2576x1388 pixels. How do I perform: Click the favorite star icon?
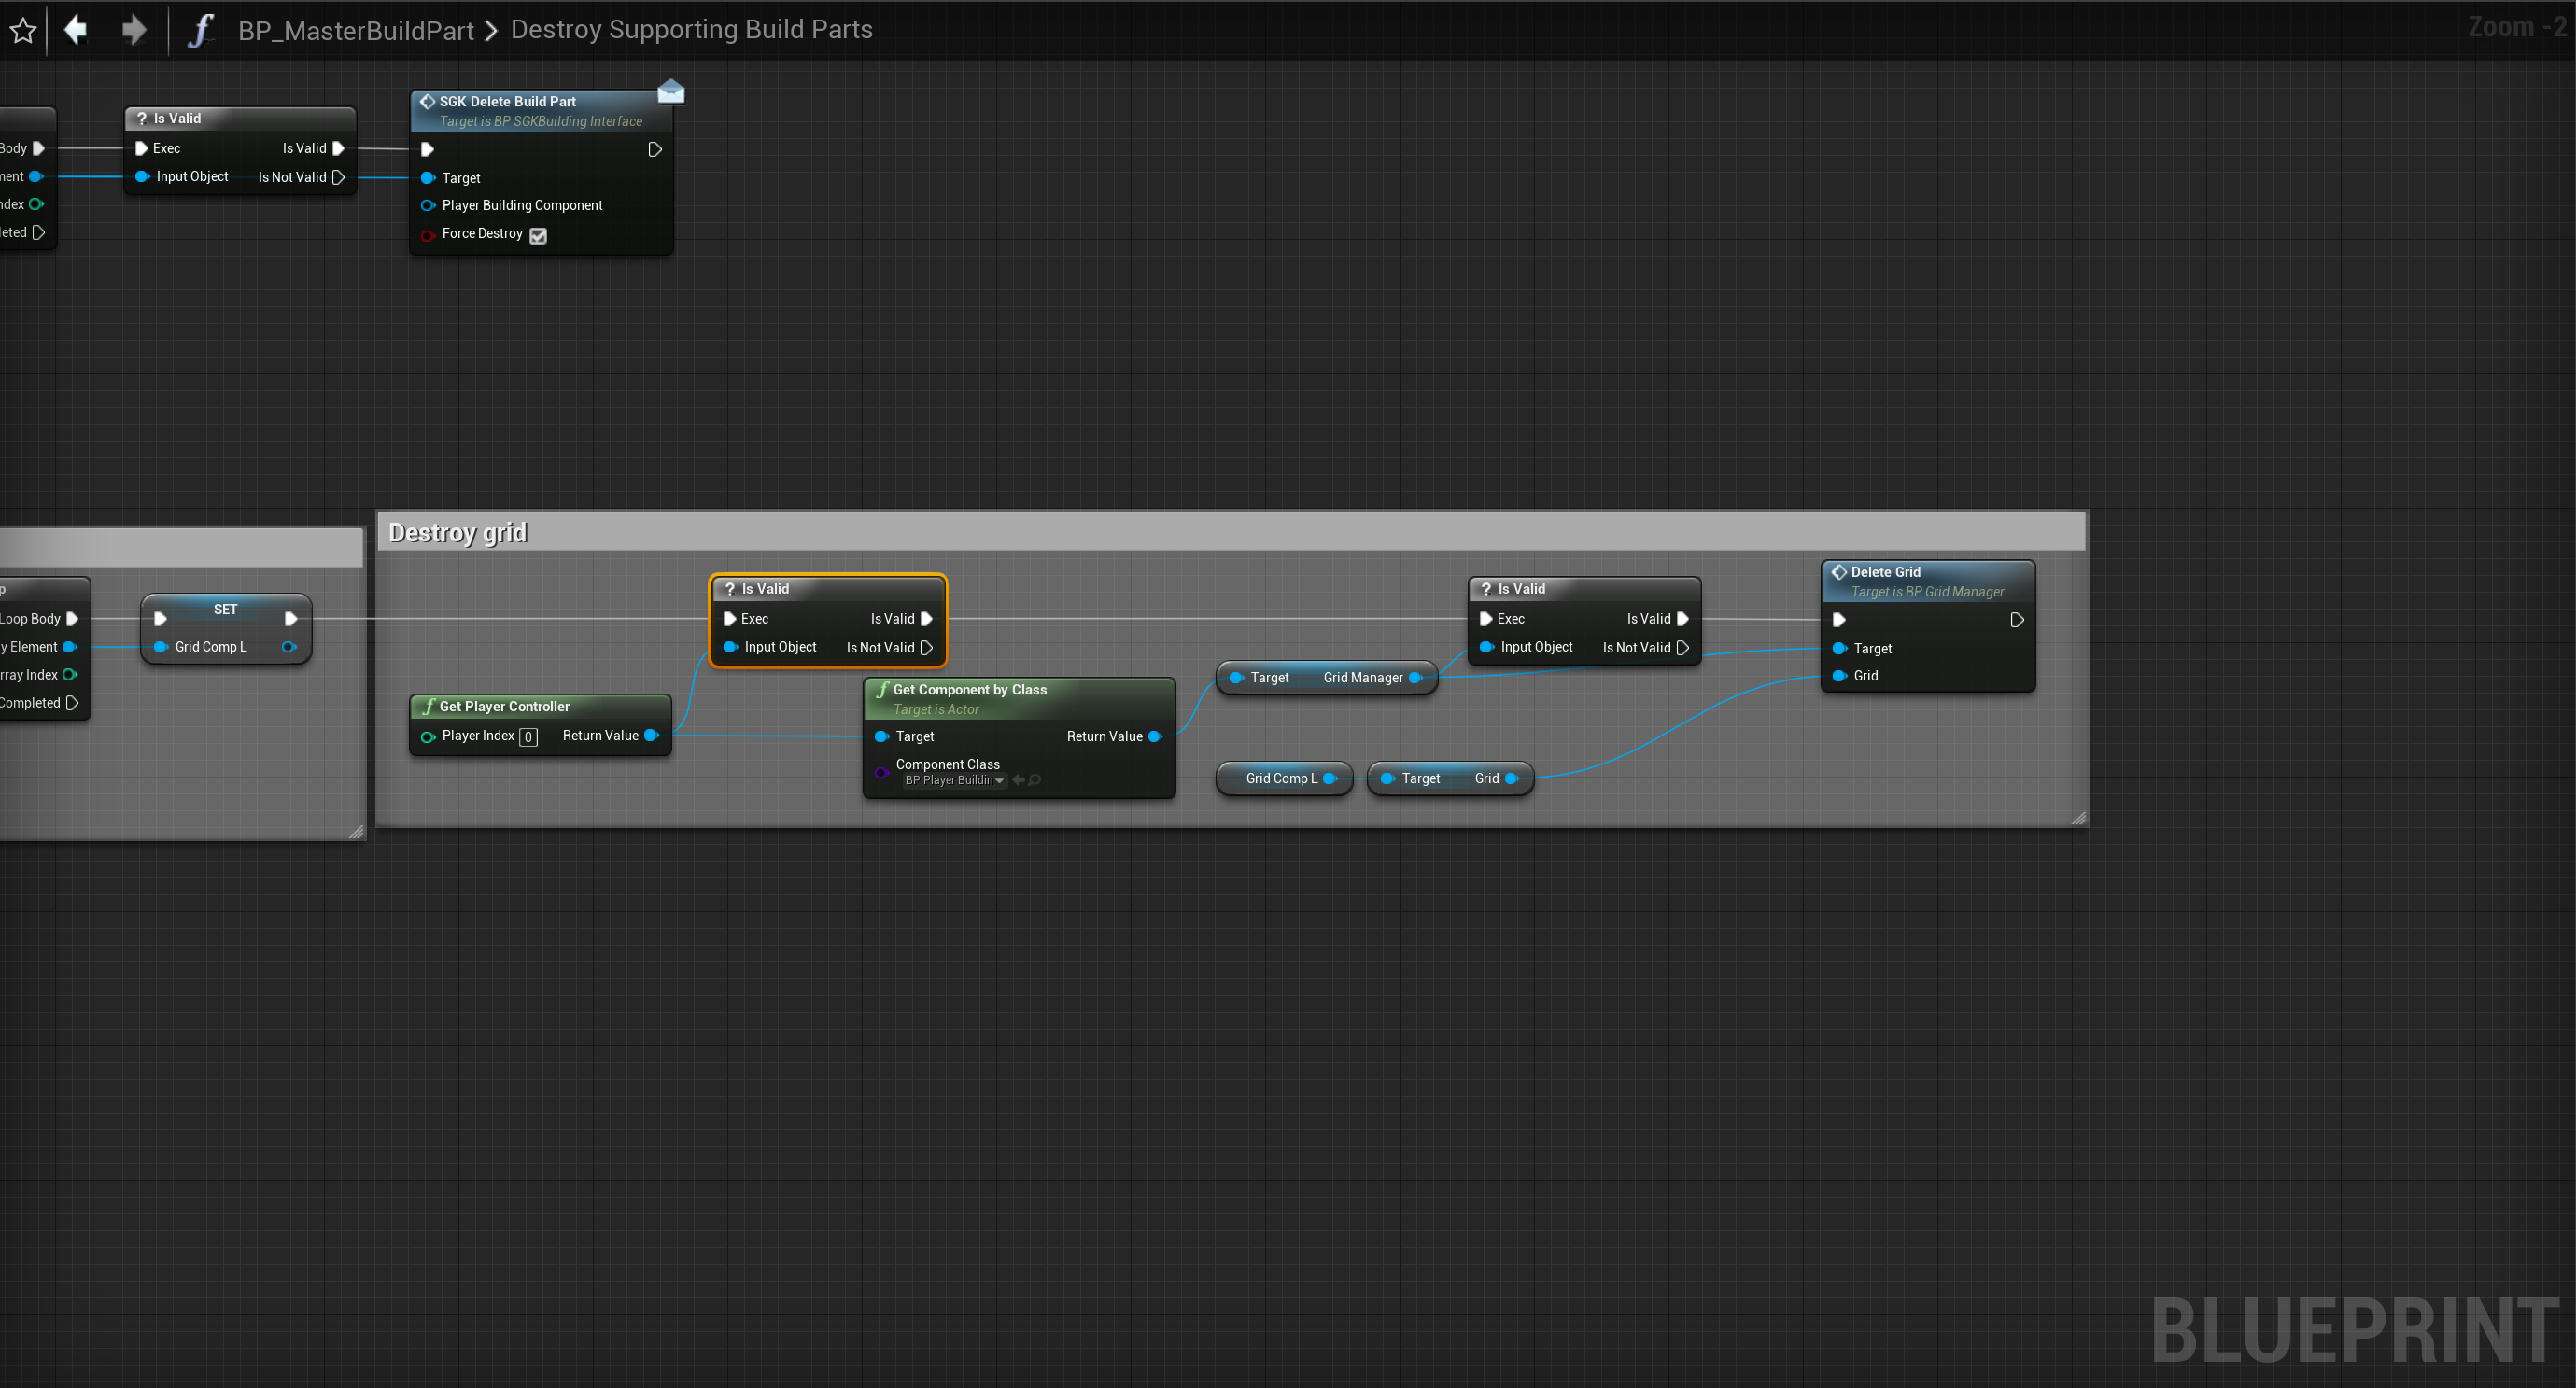[x=23, y=30]
